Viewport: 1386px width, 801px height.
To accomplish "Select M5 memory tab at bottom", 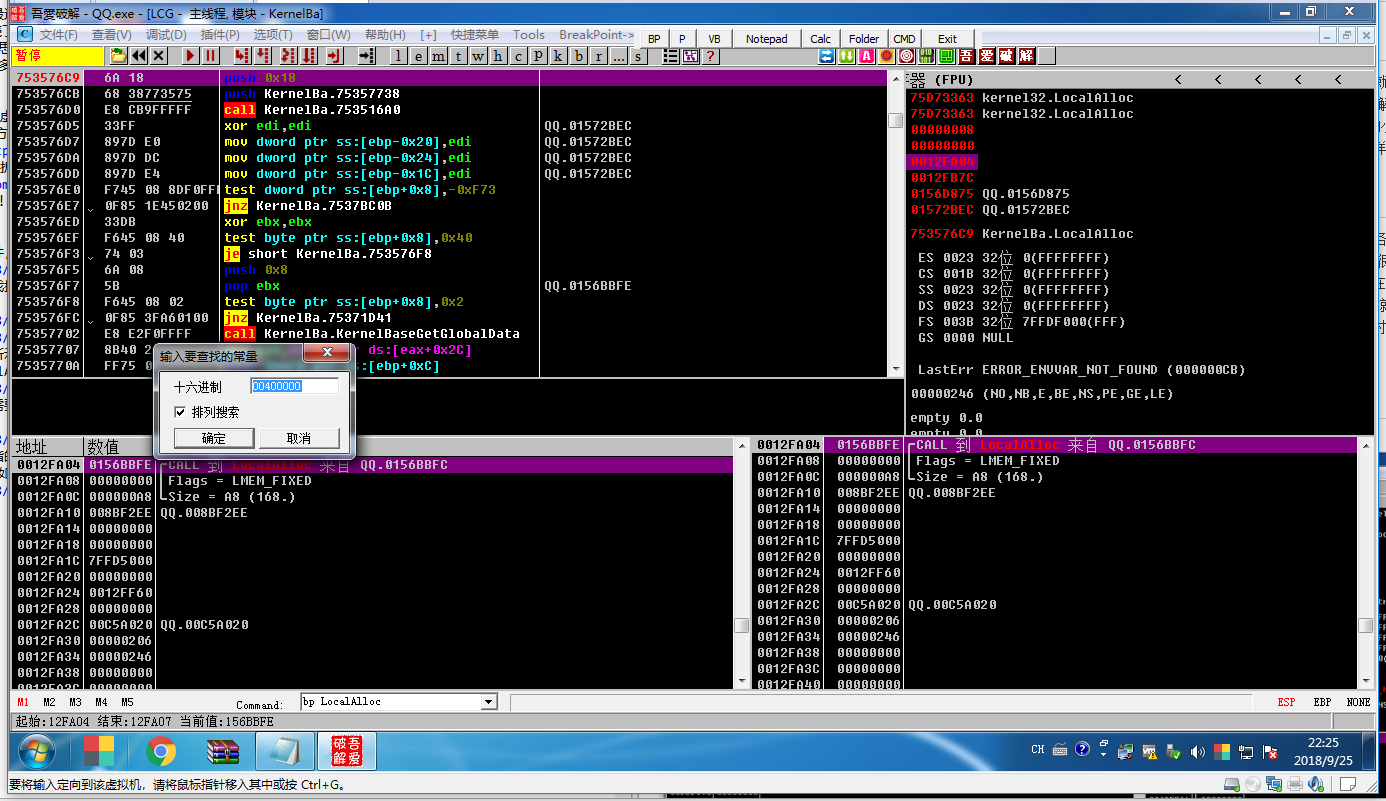I will point(127,702).
